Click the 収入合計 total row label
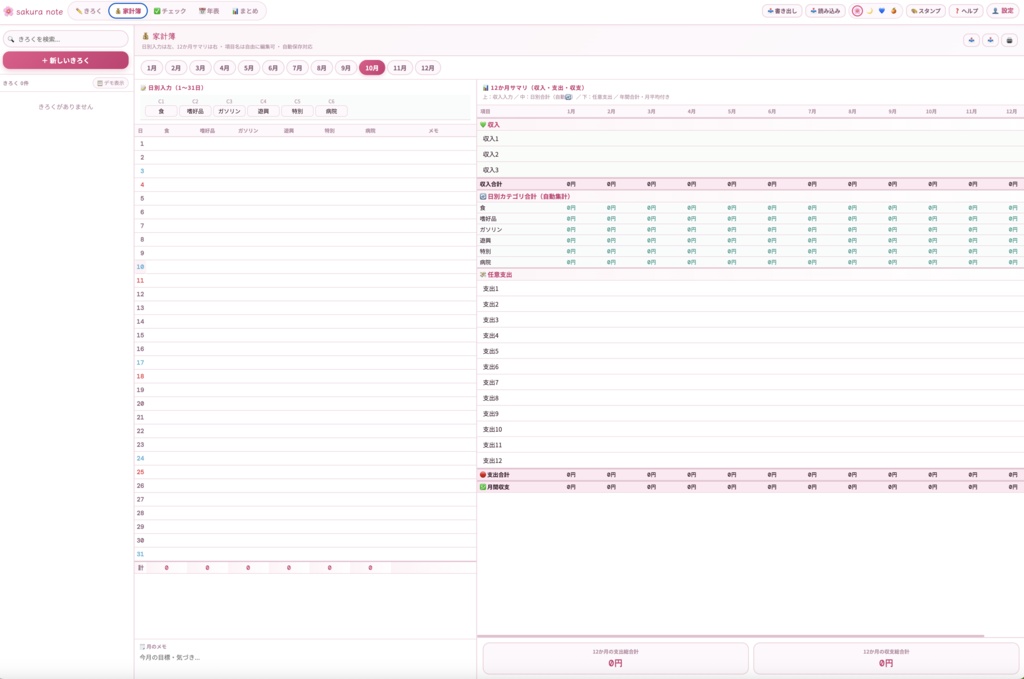This screenshot has width=1024, height=679. 490,184
